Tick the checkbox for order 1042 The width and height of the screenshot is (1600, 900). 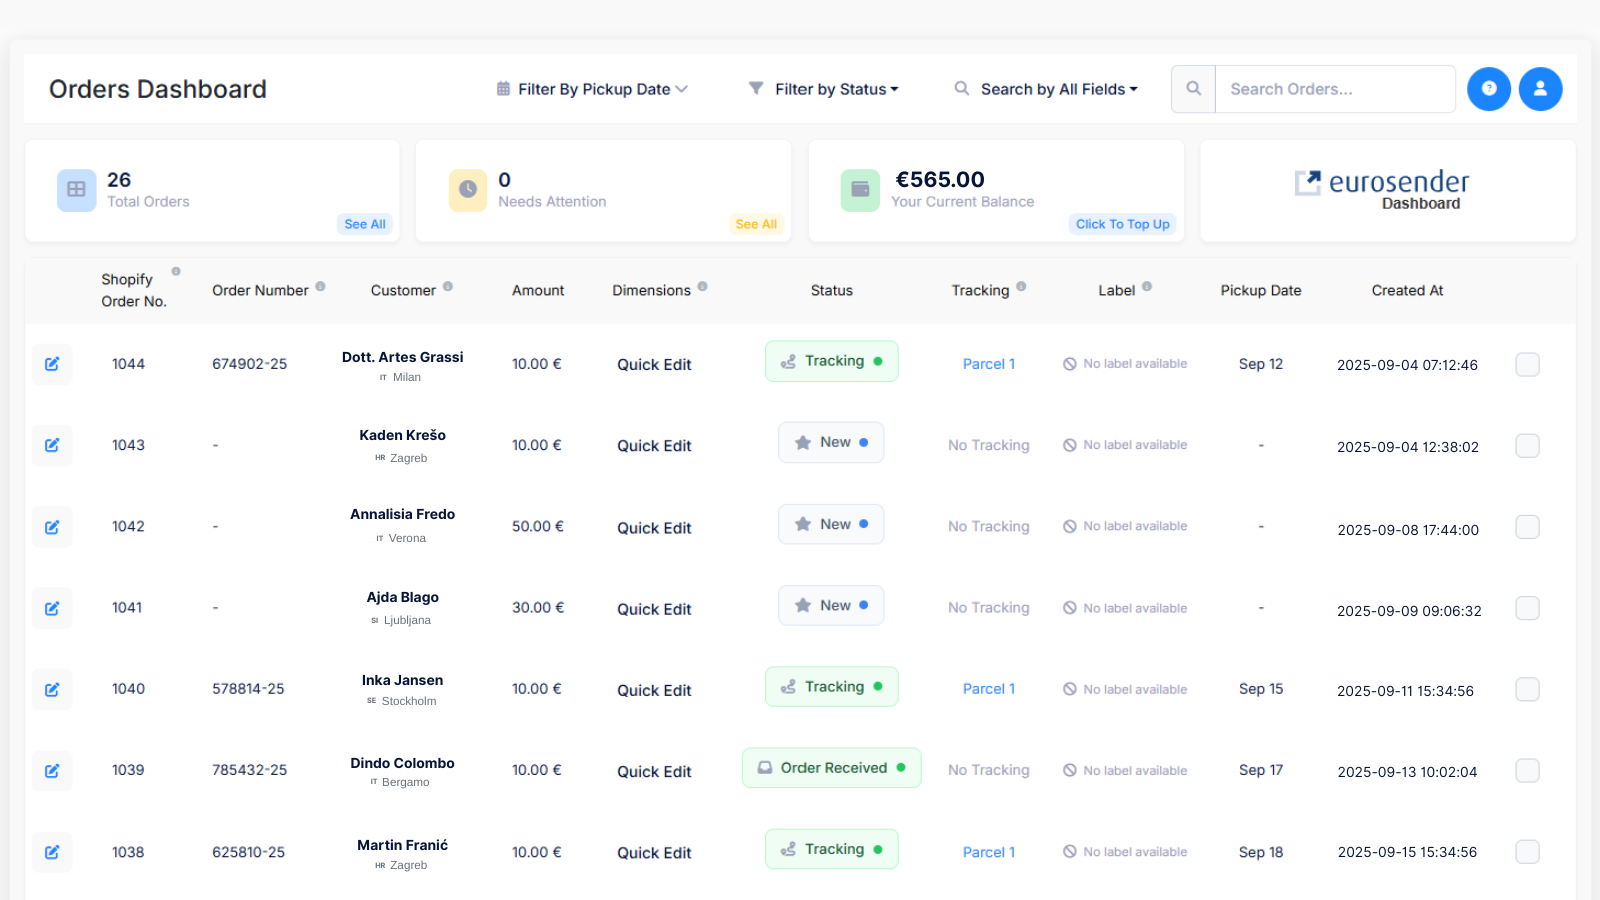click(x=1527, y=527)
